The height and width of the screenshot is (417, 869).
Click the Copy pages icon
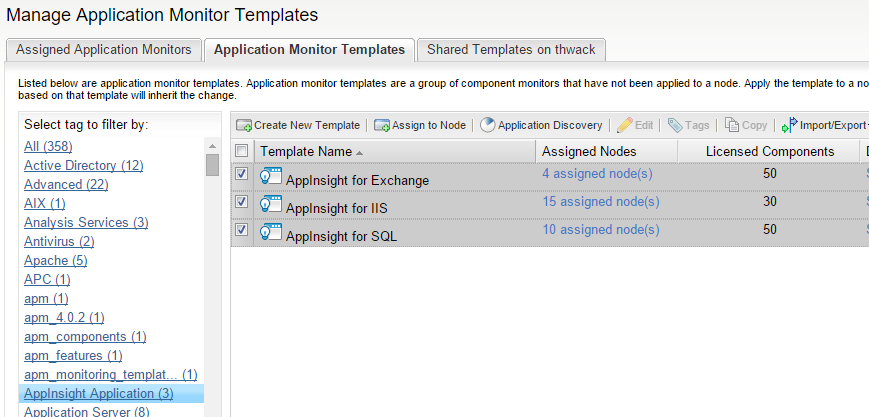(732, 125)
